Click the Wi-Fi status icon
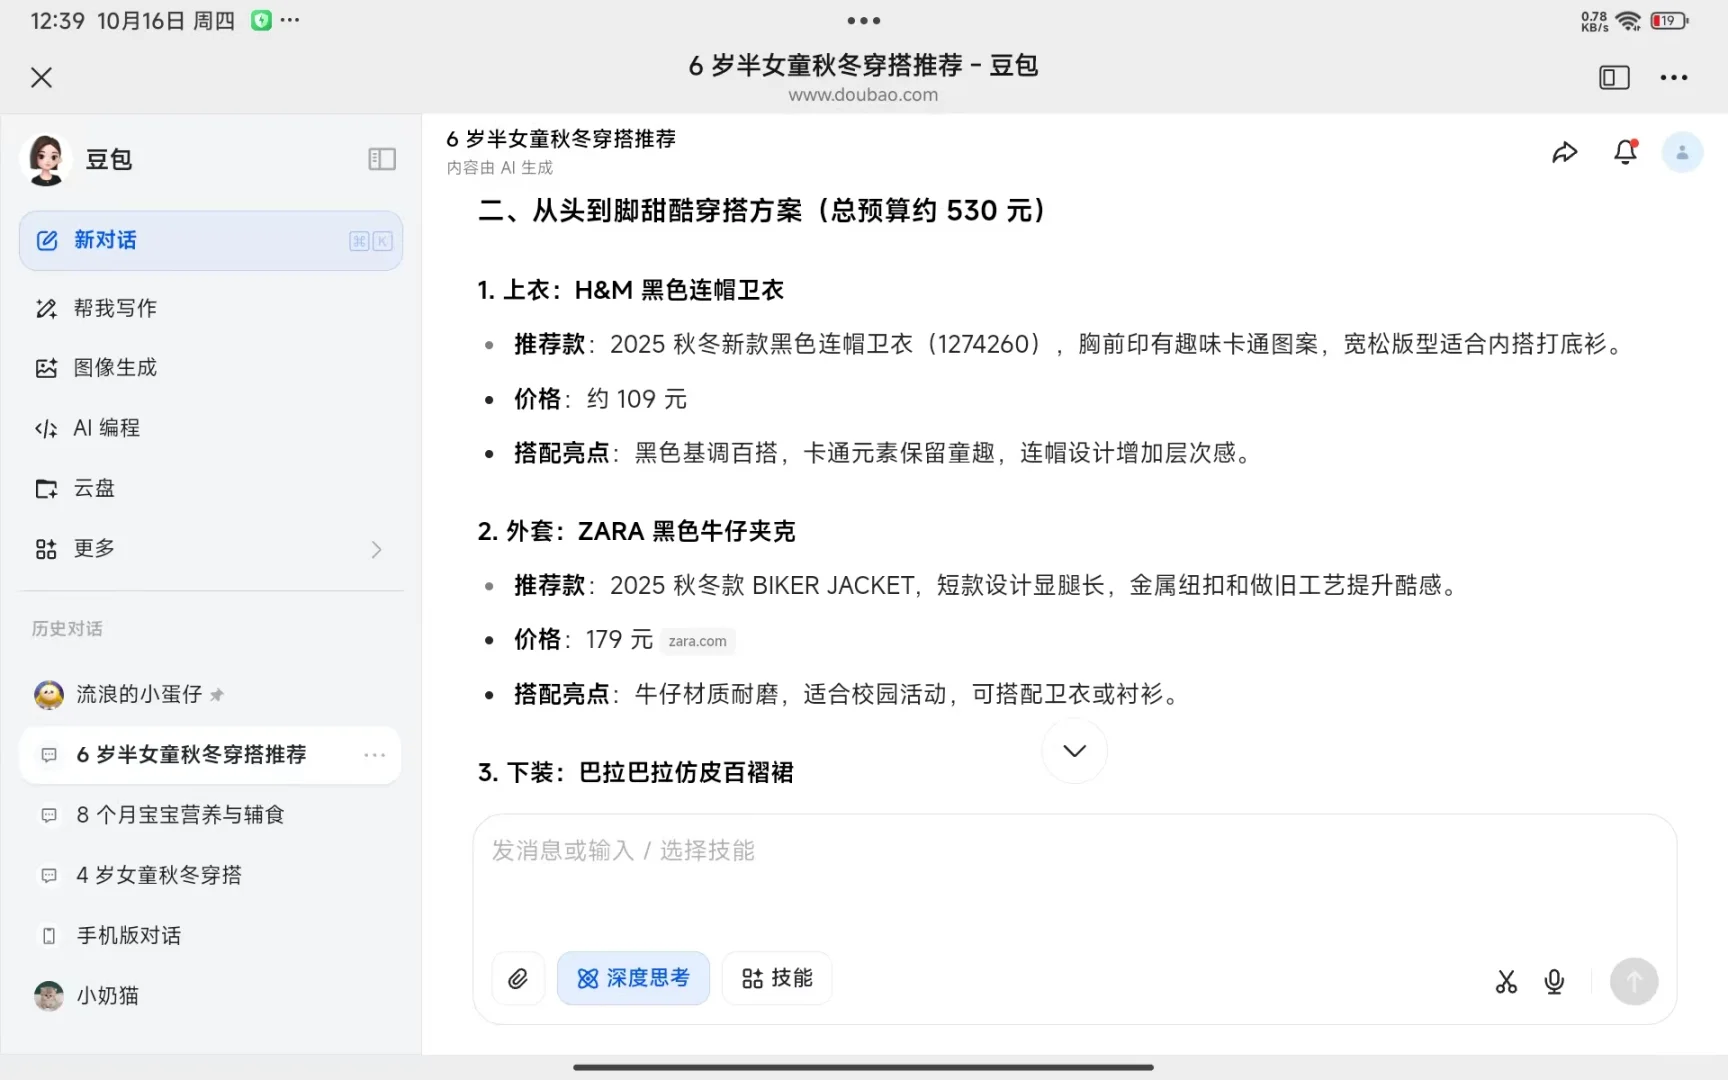1728x1080 pixels. (x=1628, y=20)
